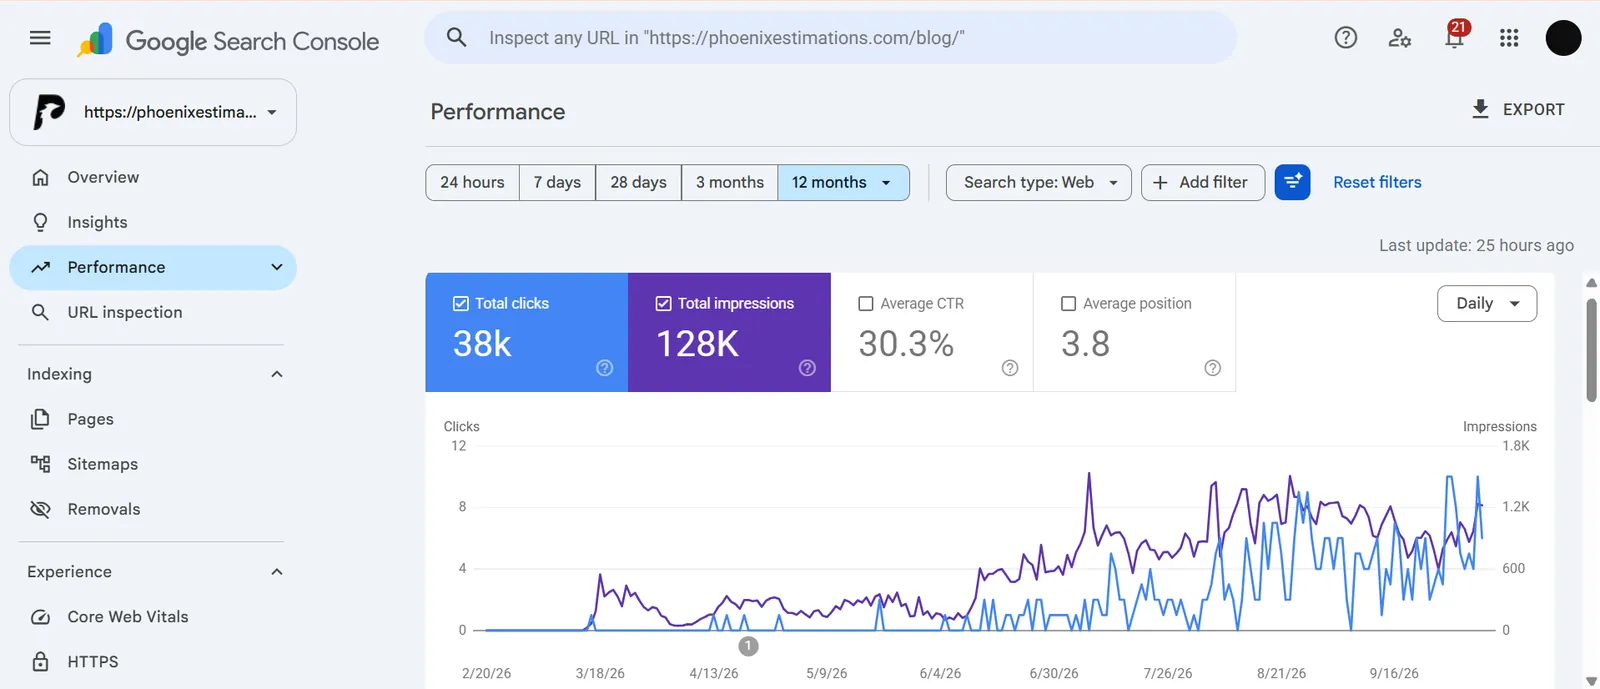Open the property selector dropdown

[x=153, y=112]
